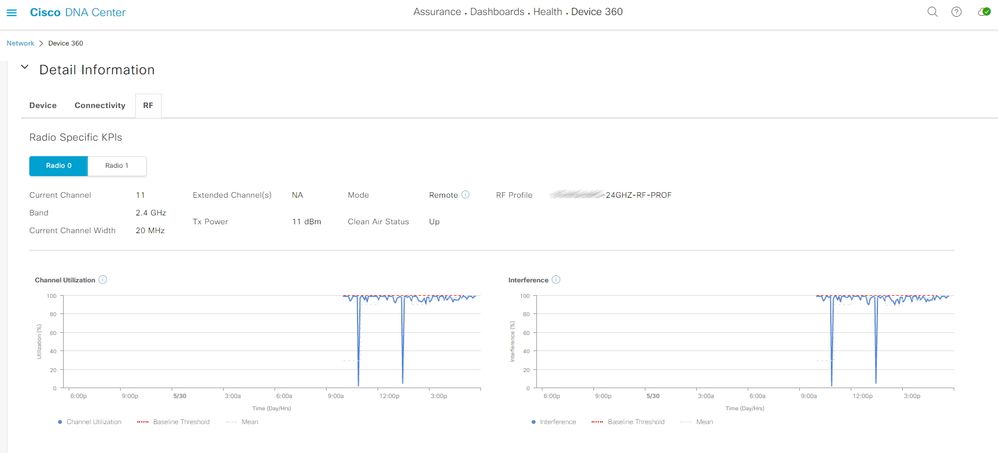The height and width of the screenshot is (453, 998).
Task: Click the Interference info icon
Action: [x=556, y=279]
